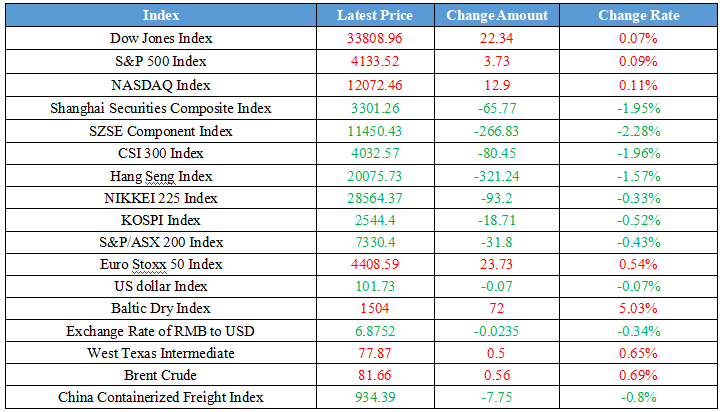723x412 pixels.
Task: Click Baltic Dry Index change rate 5.03%
Action: 638,309
